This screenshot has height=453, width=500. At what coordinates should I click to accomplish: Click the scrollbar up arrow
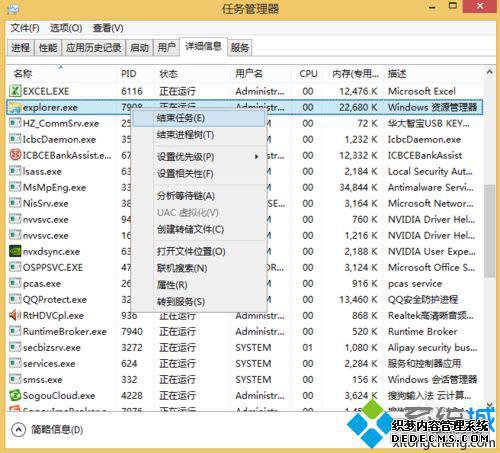click(x=489, y=72)
